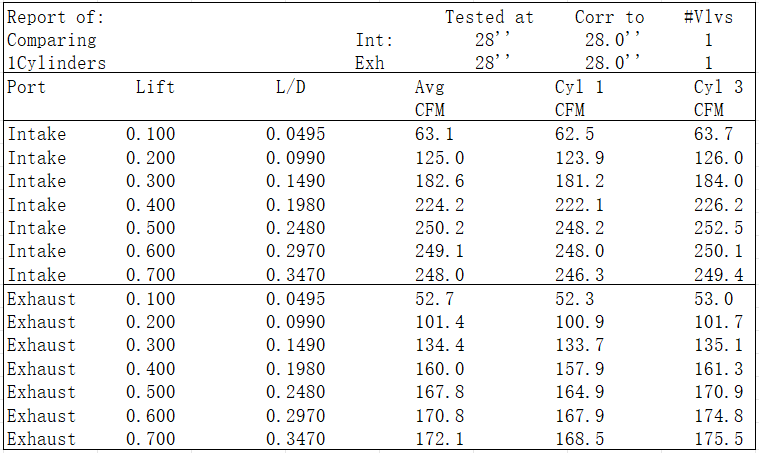This screenshot has width=759, height=453.
Task: Click the Cyl 1 value 157.9
Action: point(578,369)
